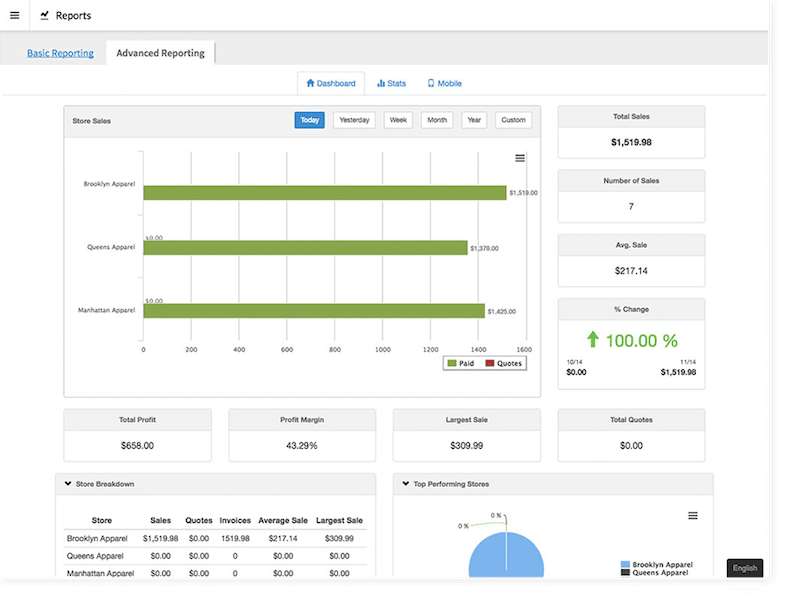Click the Store Sales panel title
This screenshot has height=600, width=800.
click(x=91, y=121)
